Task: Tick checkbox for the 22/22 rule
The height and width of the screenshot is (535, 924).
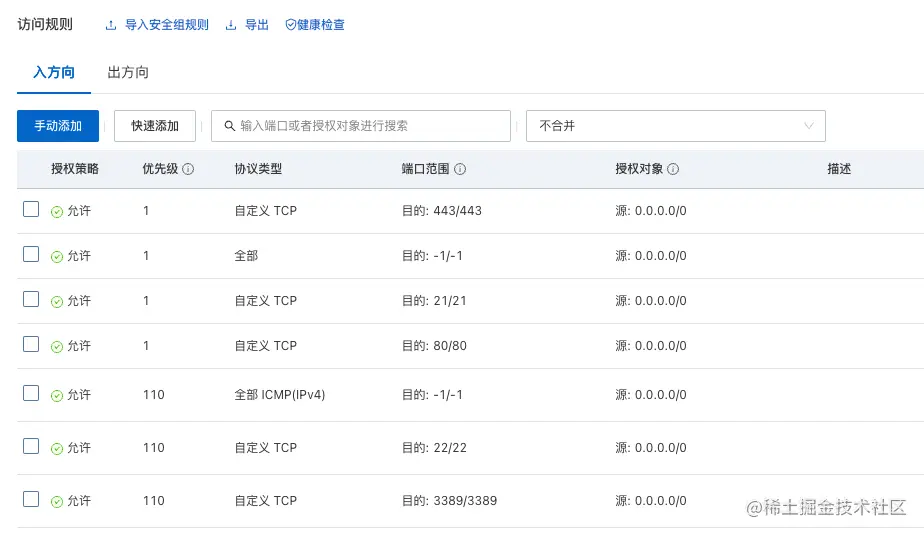Action: [x=31, y=446]
